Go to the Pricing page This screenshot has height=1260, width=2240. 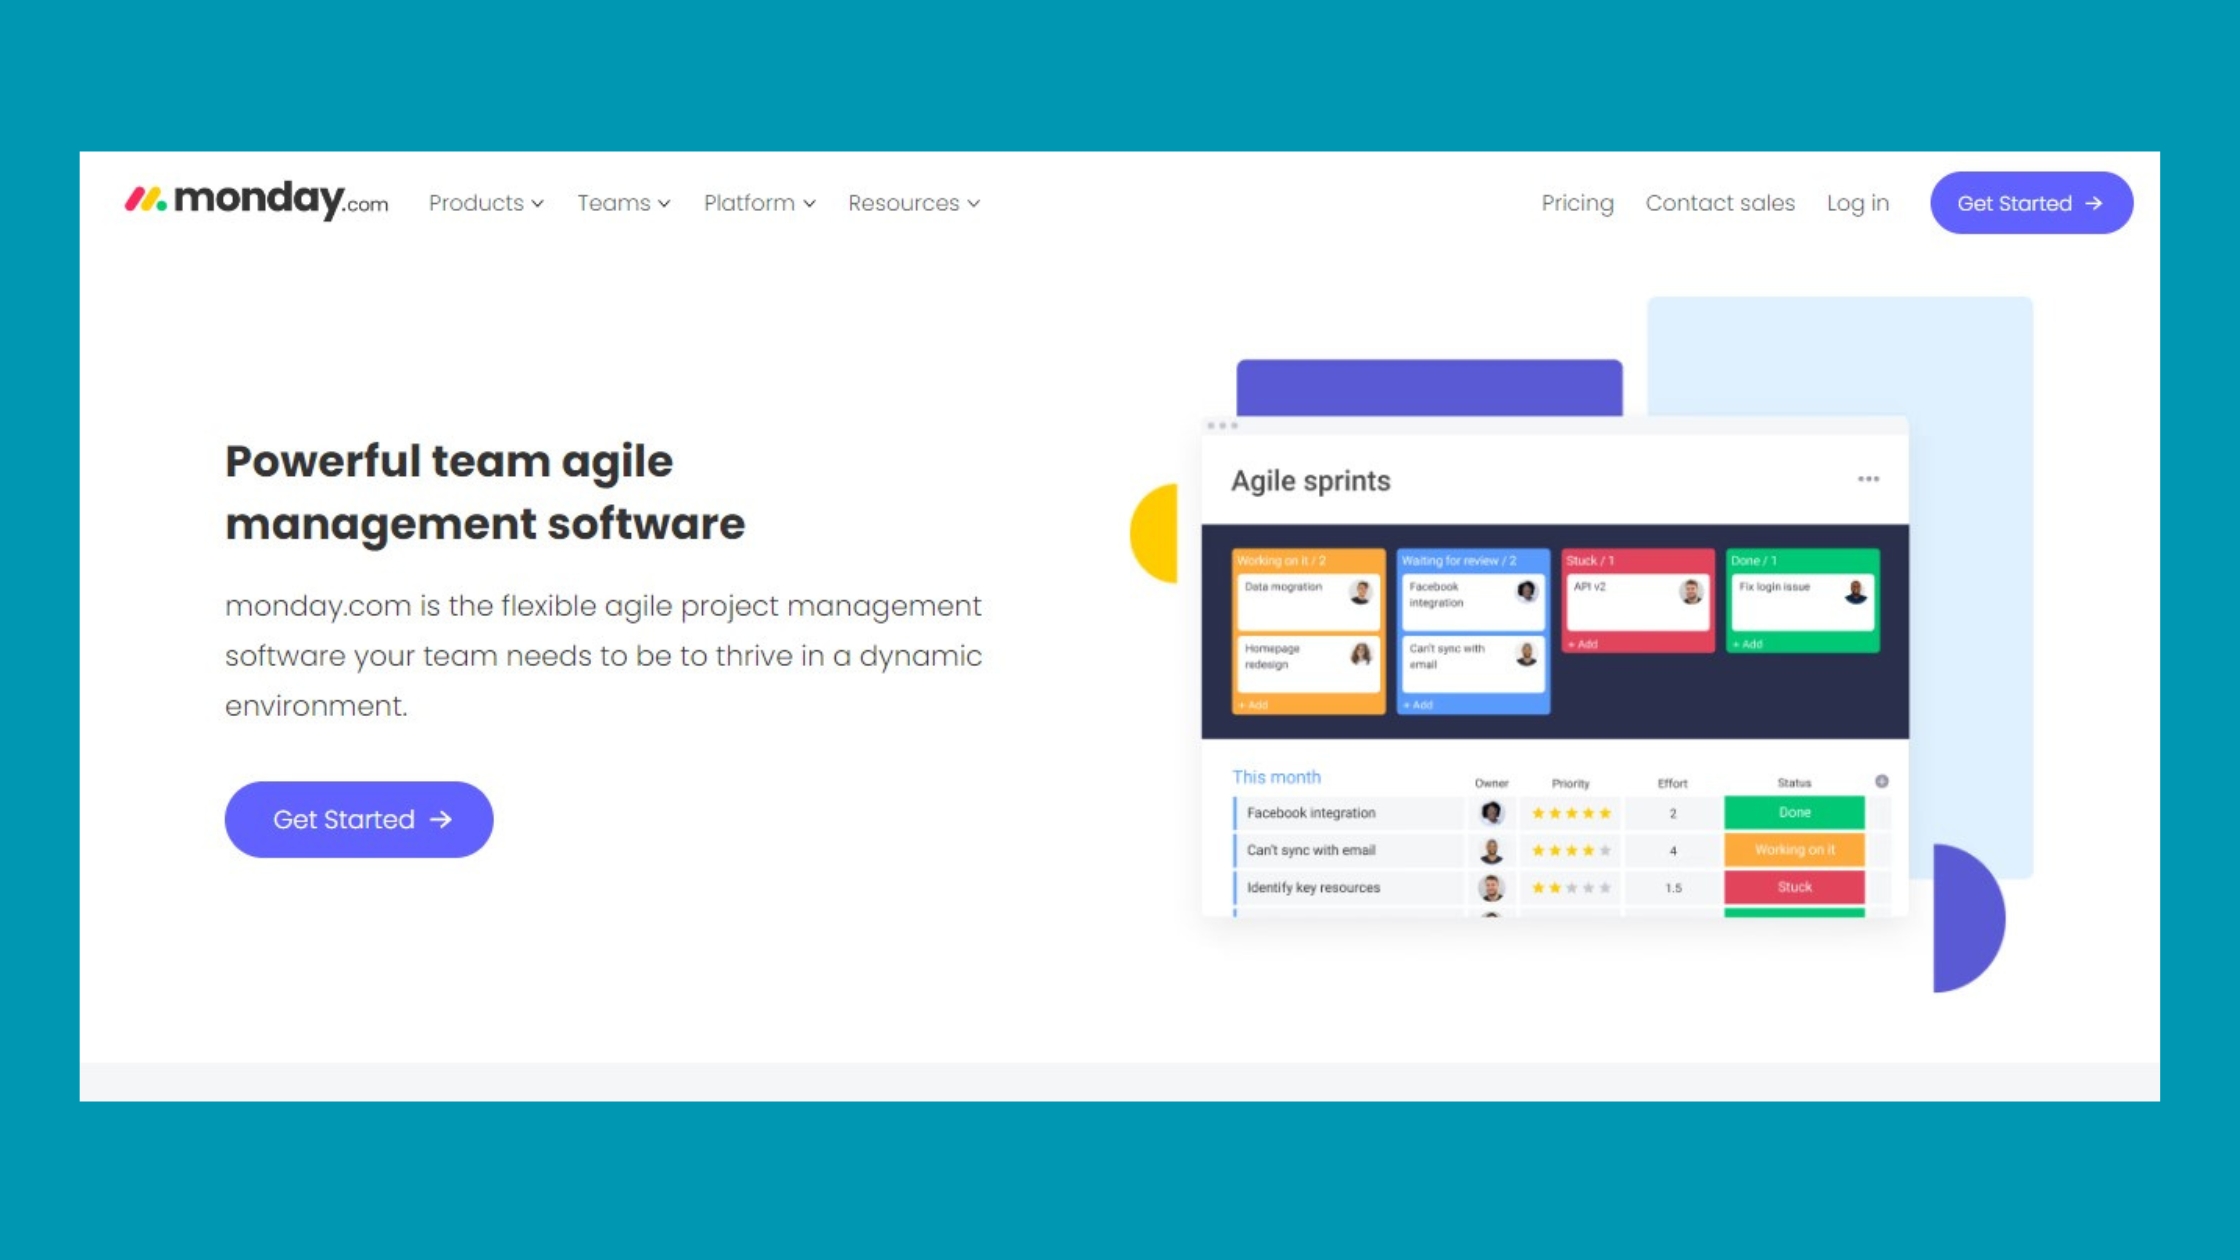pyautogui.click(x=1577, y=203)
